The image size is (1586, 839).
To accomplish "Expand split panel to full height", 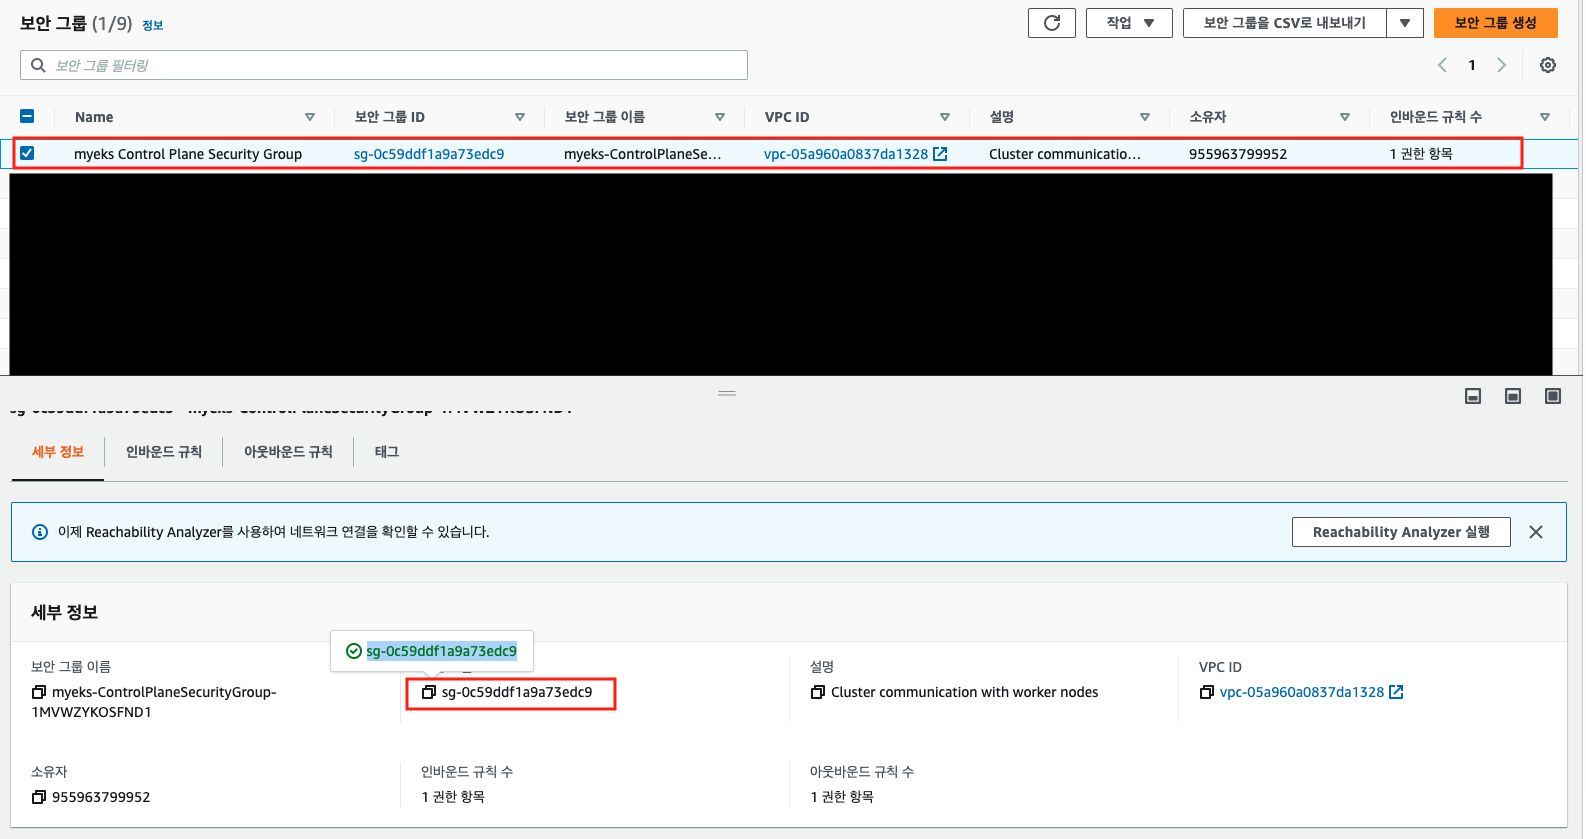I will [1553, 397].
